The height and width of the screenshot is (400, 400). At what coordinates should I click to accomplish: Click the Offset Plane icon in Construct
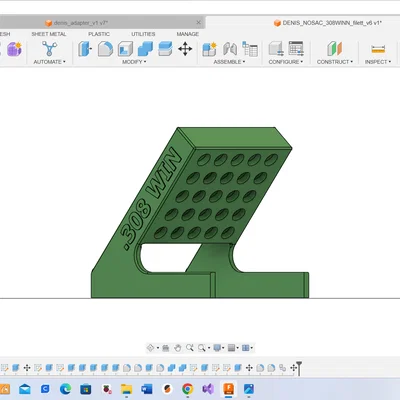(335, 49)
